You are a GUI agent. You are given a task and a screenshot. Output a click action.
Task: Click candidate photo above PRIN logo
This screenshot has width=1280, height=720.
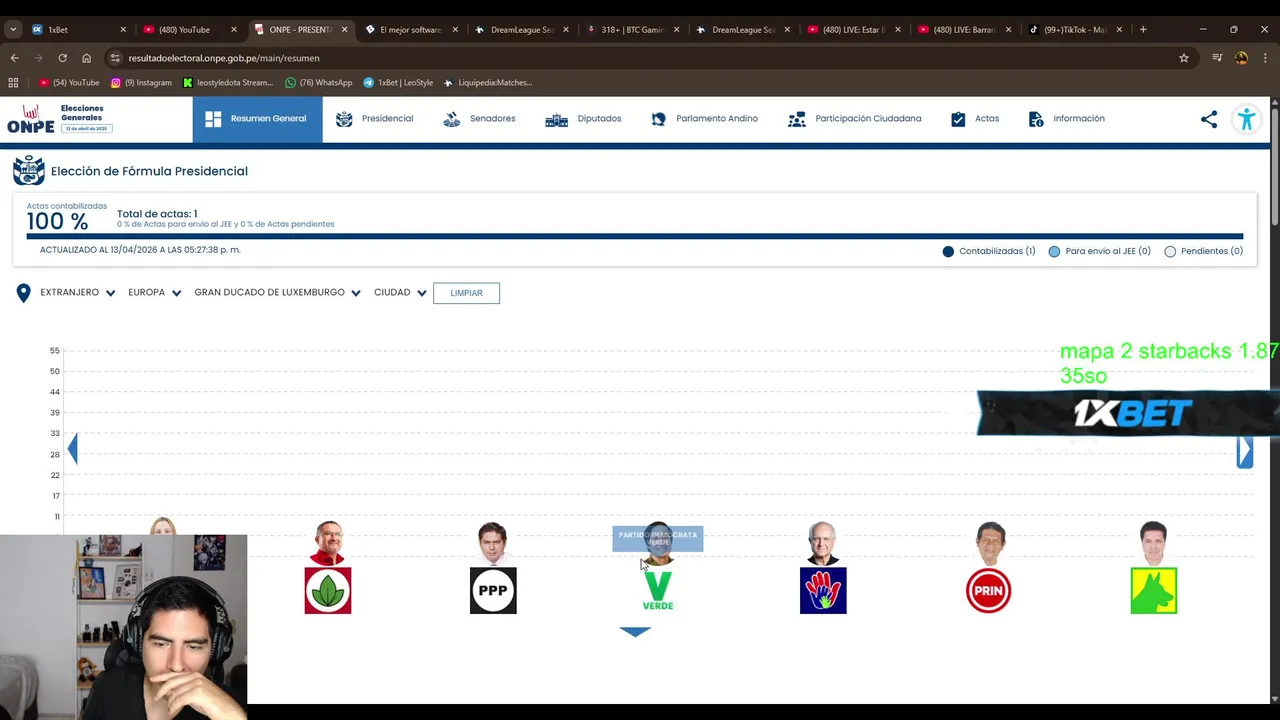tap(990, 543)
